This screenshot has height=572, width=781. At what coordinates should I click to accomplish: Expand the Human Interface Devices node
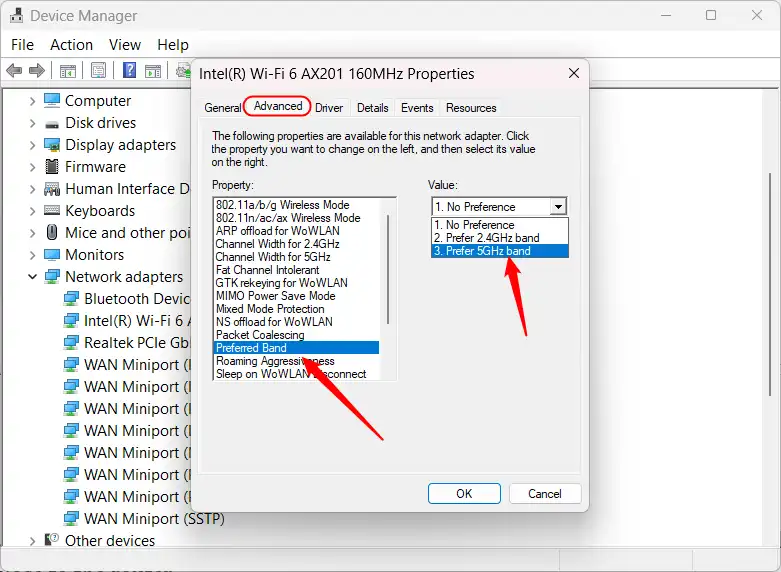click(x=32, y=189)
